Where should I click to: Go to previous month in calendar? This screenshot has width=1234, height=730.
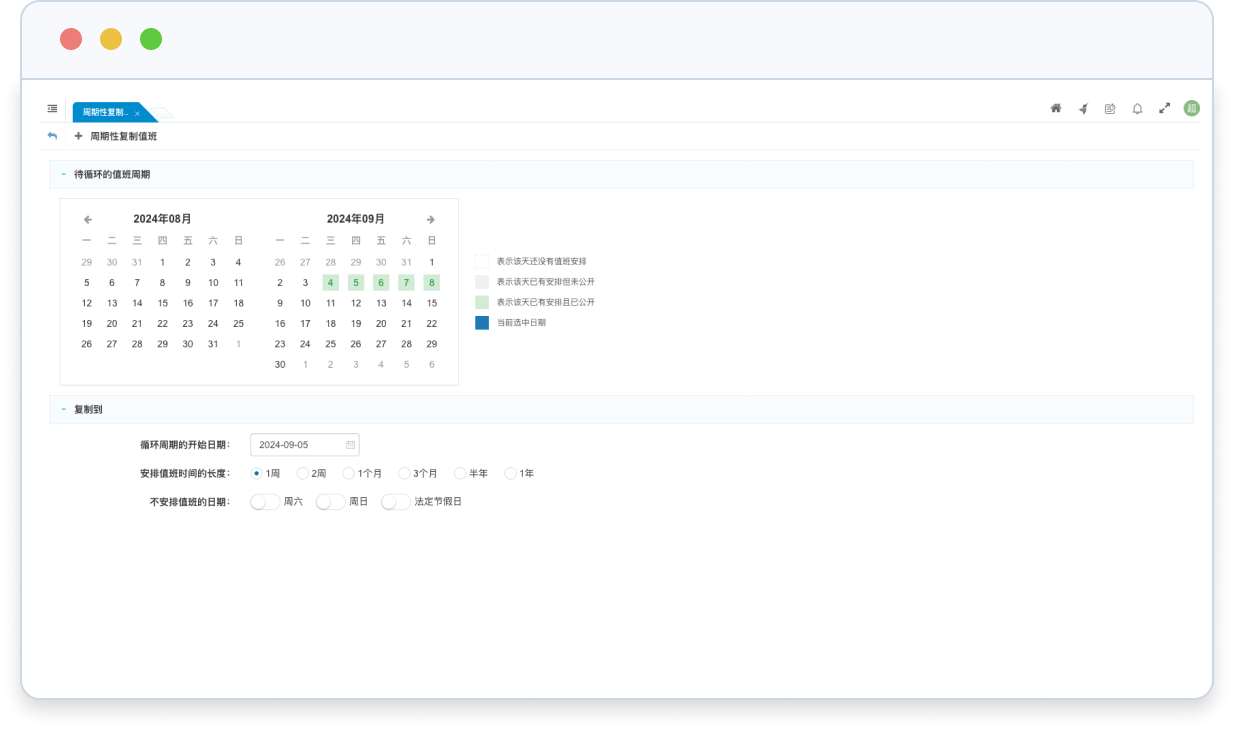[88, 219]
